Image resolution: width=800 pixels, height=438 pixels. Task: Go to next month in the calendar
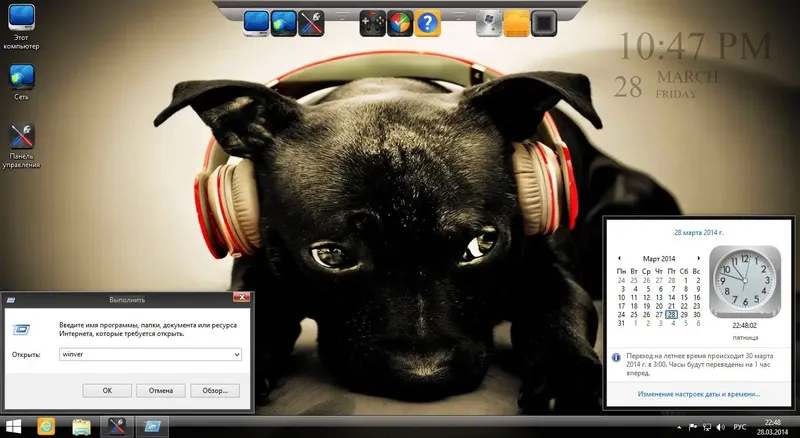(698, 258)
